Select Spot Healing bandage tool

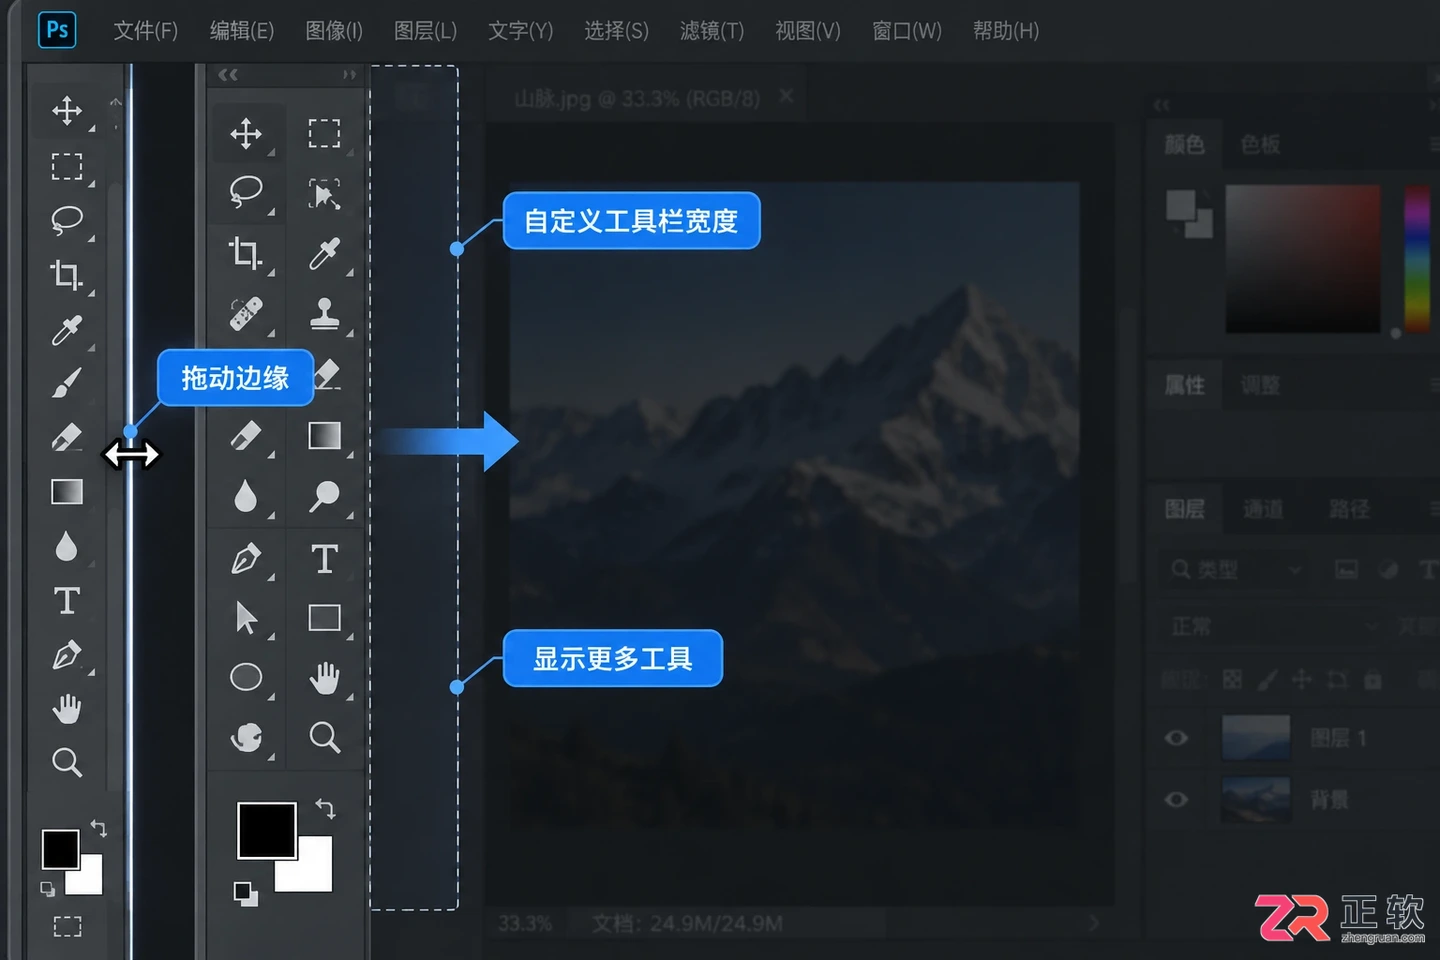246,314
